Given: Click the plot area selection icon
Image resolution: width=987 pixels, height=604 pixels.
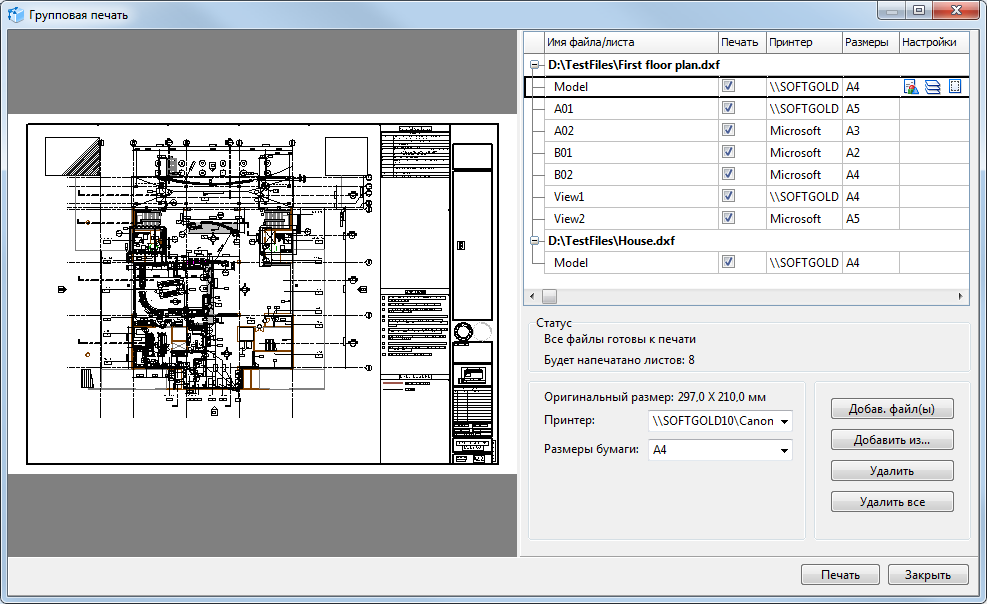Looking at the screenshot, I should click(x=954, y=87).
